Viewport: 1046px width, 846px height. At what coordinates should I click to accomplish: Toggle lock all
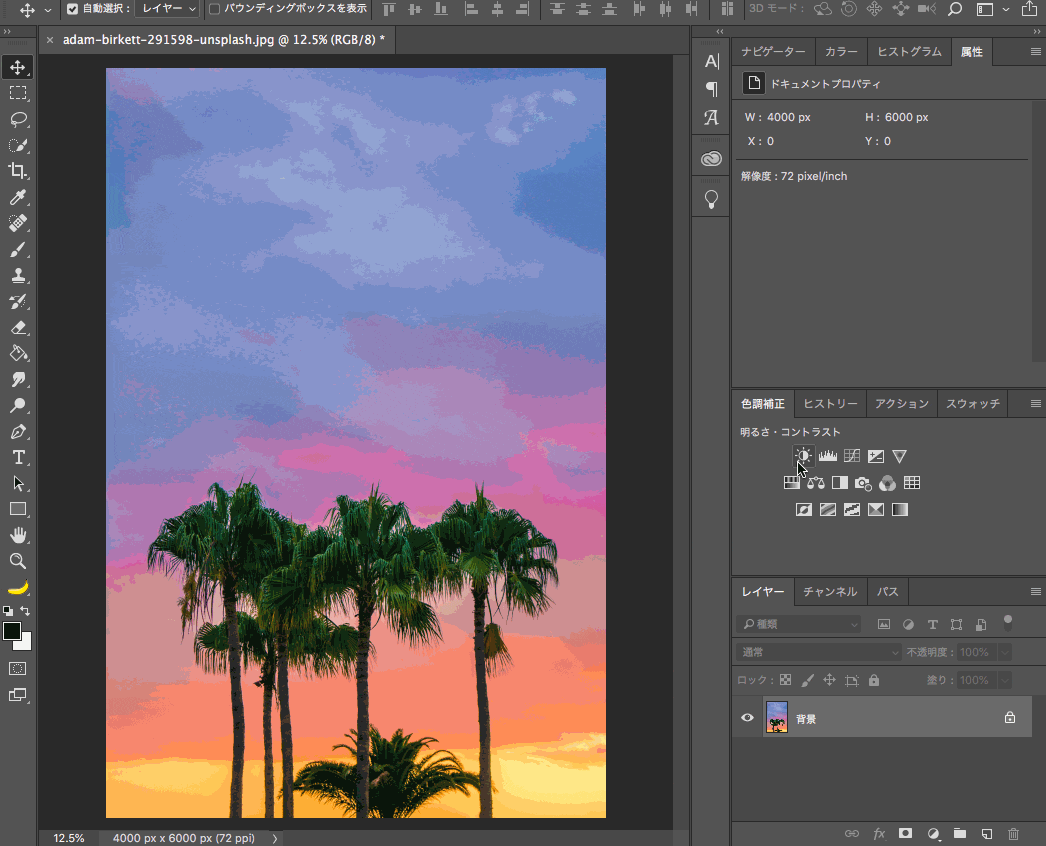click(874, 680)
